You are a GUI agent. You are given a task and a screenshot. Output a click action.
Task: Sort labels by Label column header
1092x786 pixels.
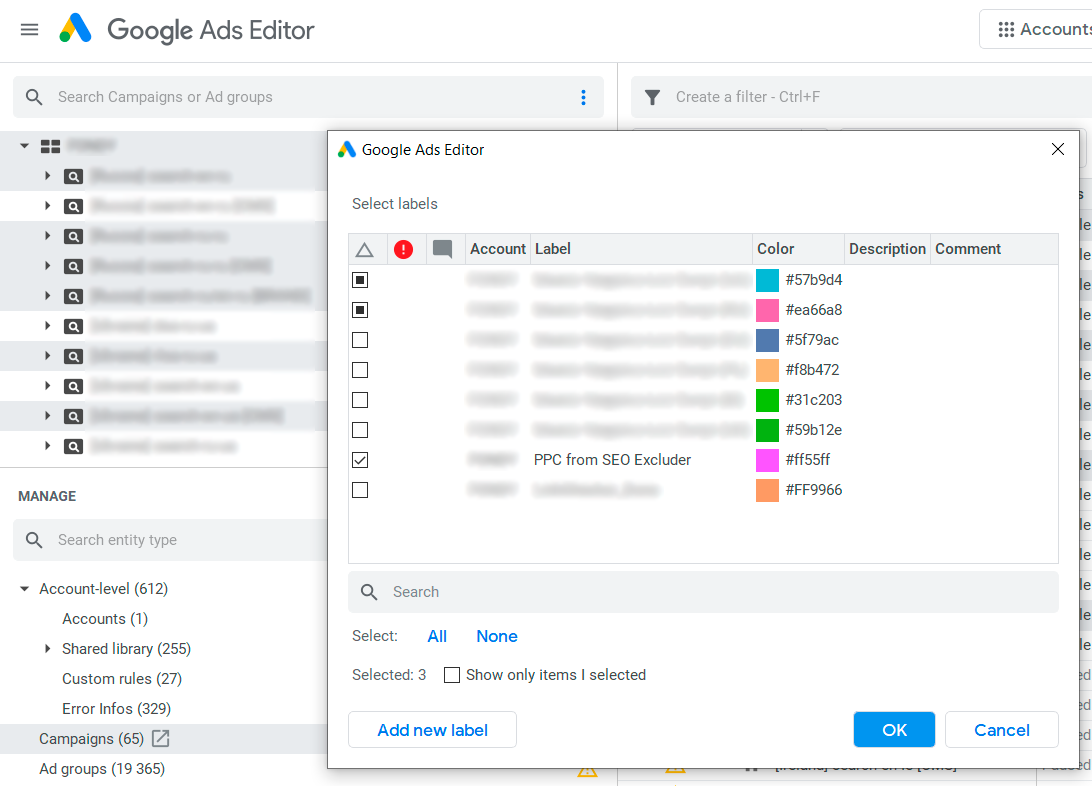click(x=641, y=249)
